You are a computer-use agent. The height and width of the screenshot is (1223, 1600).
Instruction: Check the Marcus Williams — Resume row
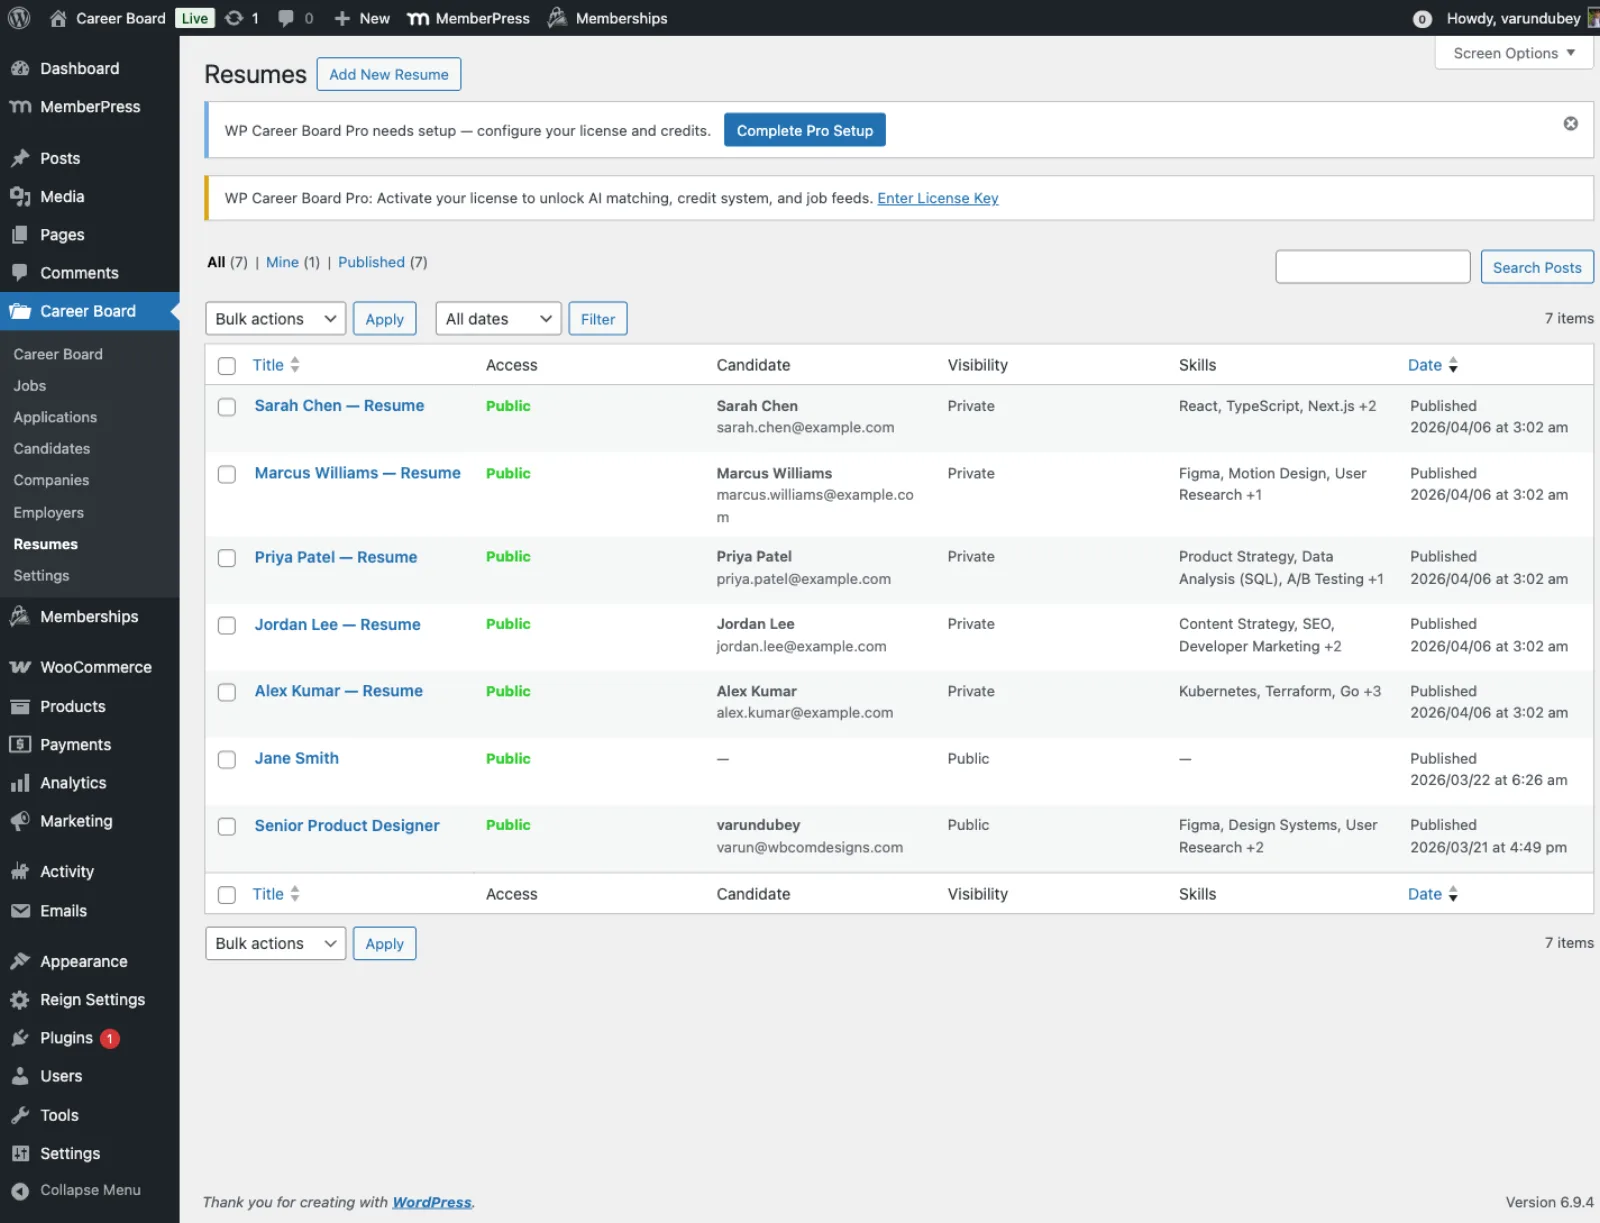pos(227,474)
